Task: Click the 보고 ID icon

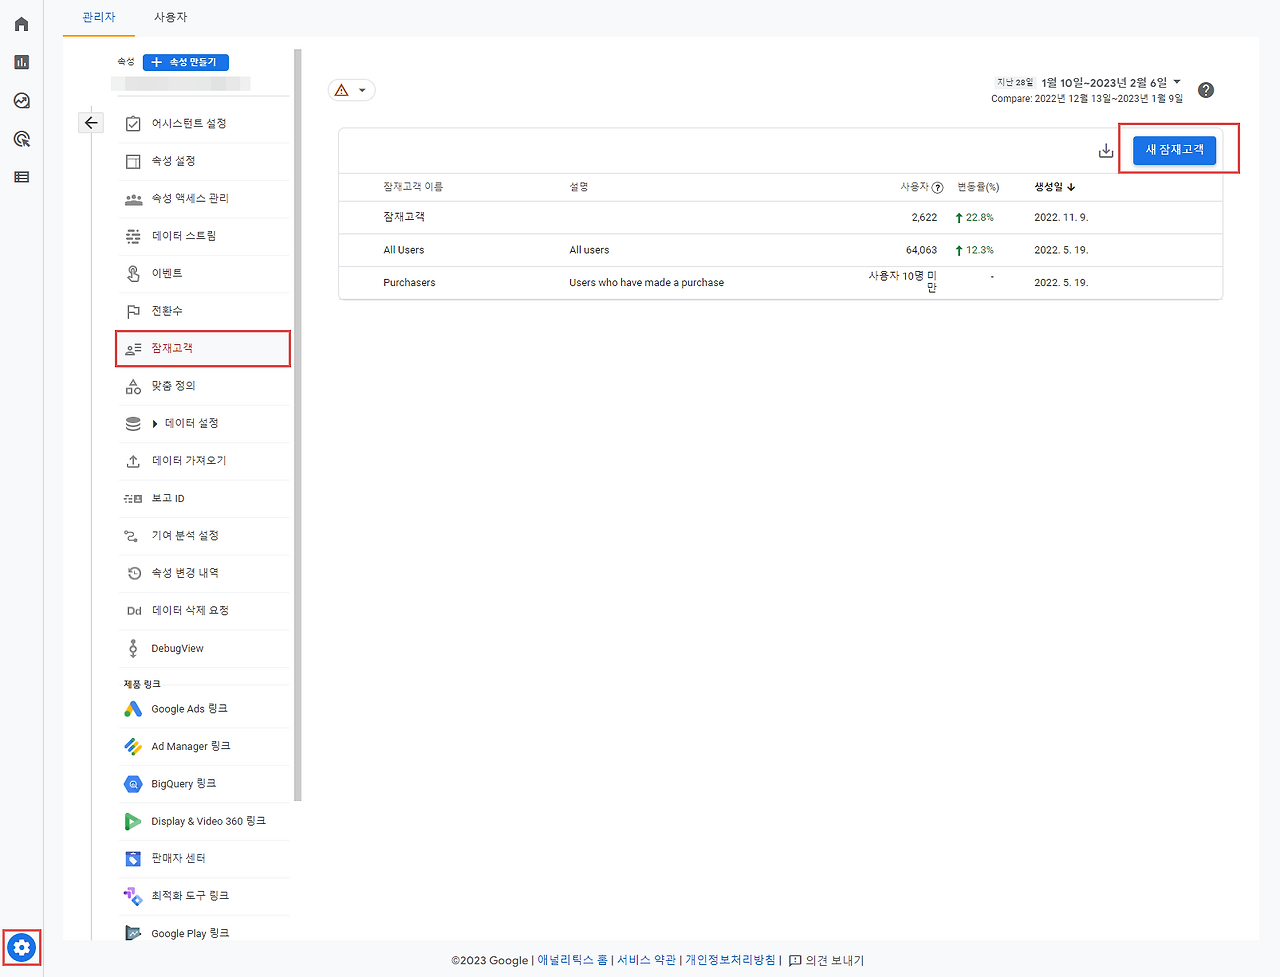Action: coord(133,499)
